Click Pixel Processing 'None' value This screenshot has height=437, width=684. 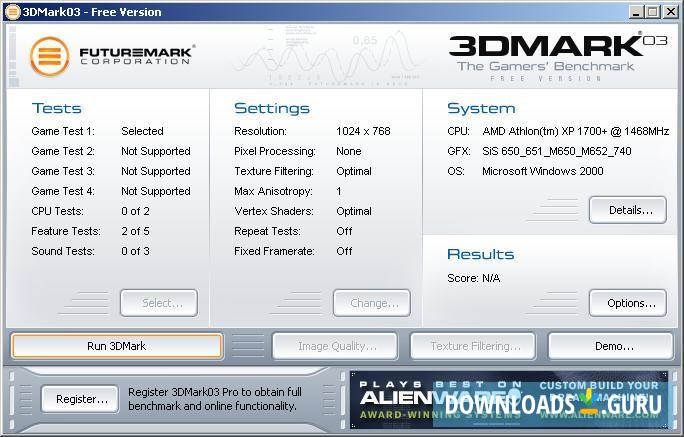tap(349, 151)
